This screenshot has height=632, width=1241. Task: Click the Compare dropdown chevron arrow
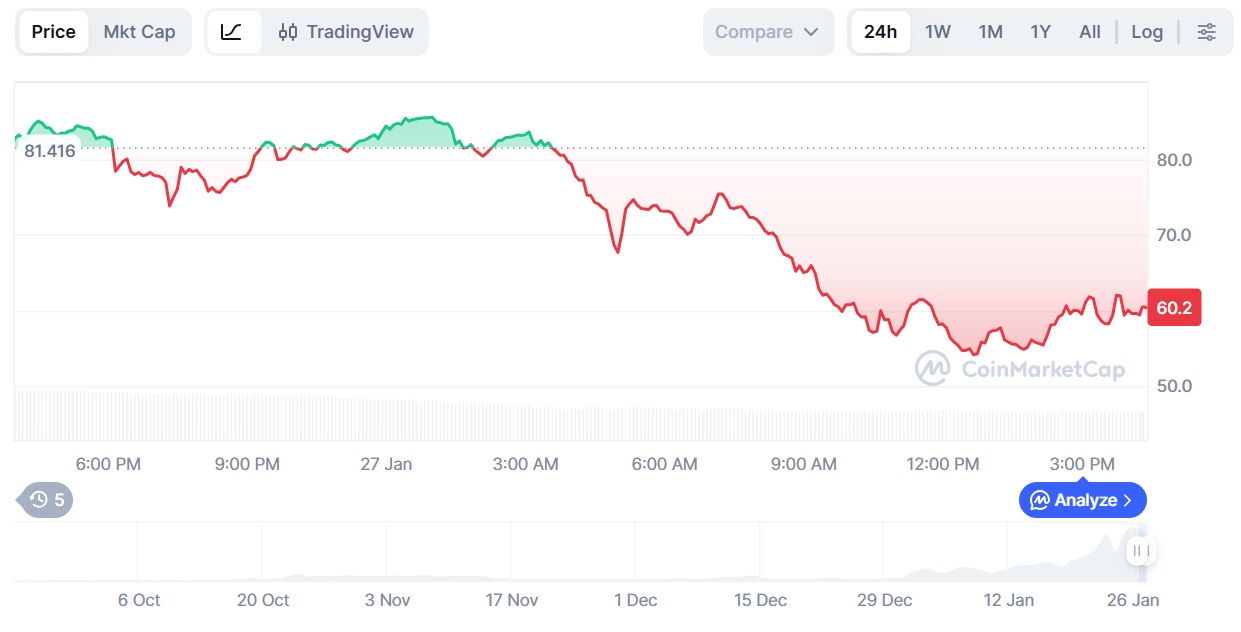pyautogui.click(x=811, y=32)
